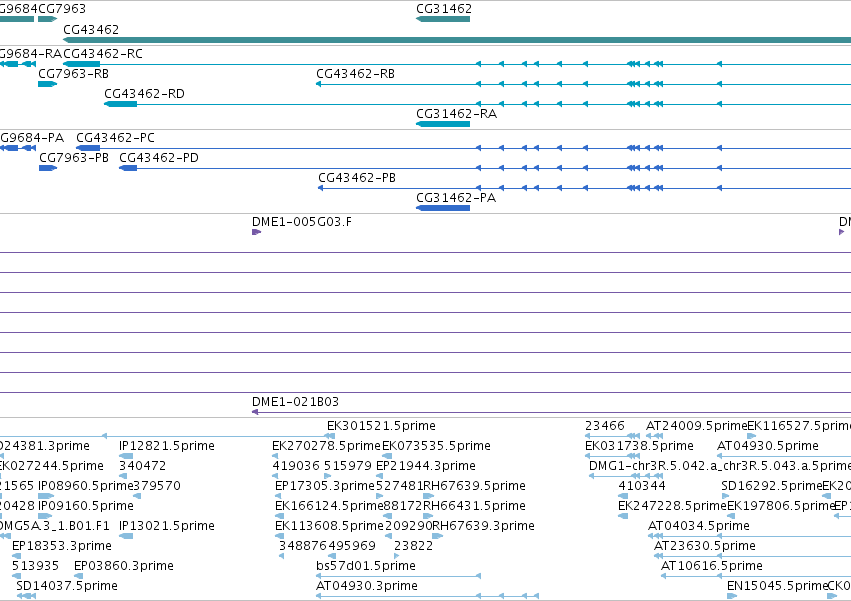Click the IP08960.5prime EST label

point(86,486)
